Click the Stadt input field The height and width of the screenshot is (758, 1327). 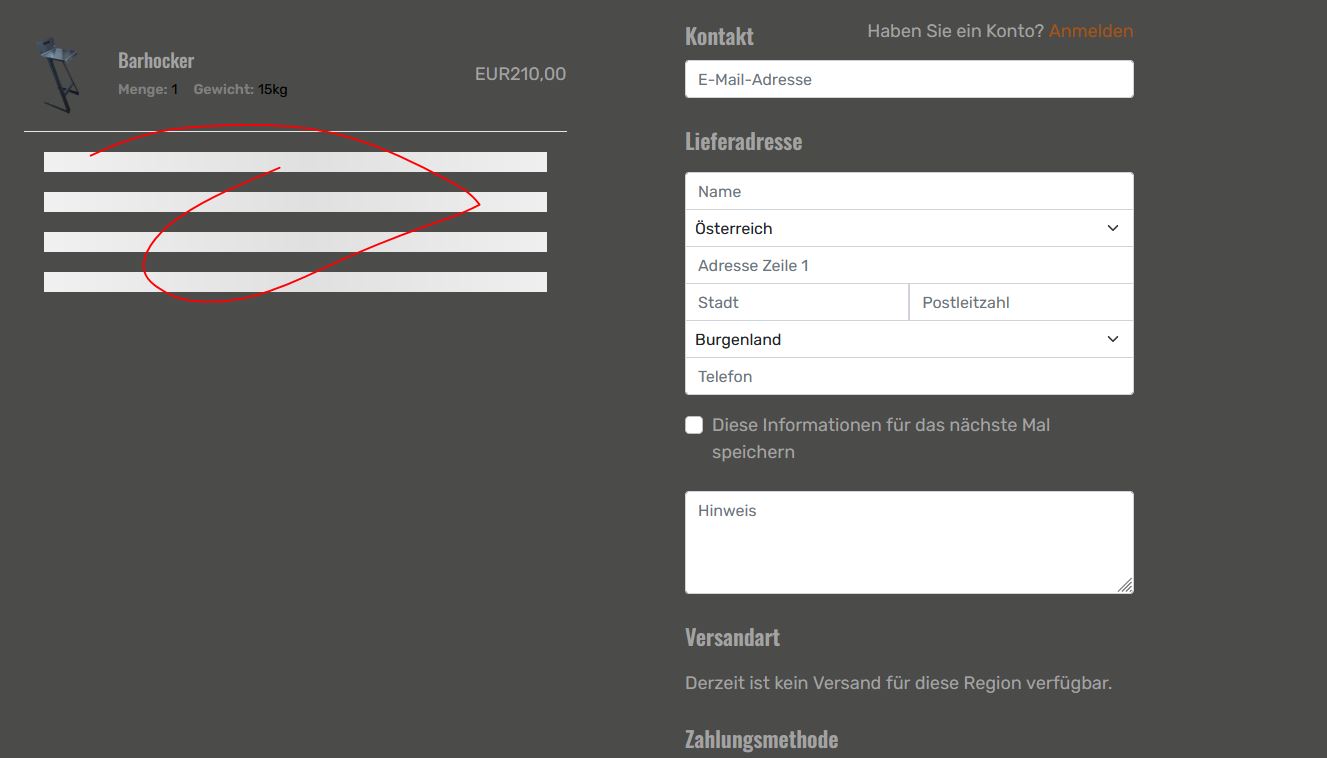click(796, 303)
